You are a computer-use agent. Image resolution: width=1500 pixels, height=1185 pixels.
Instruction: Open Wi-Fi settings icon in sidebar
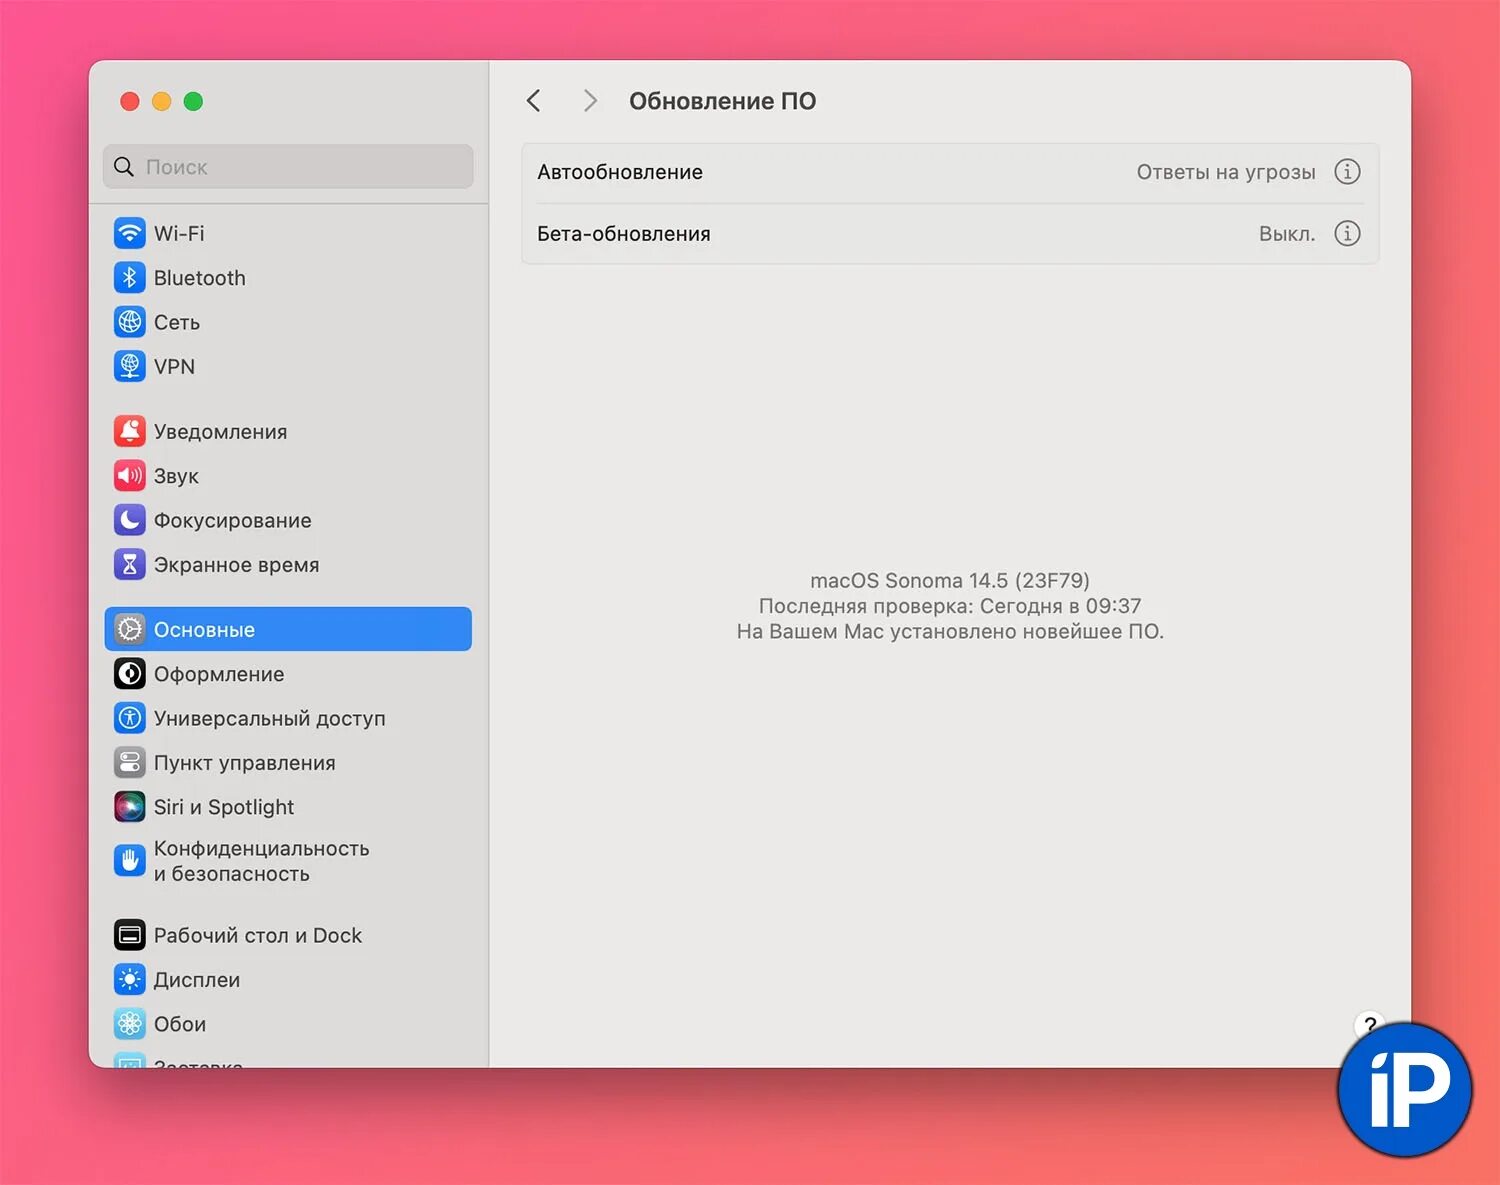[130, 233]
